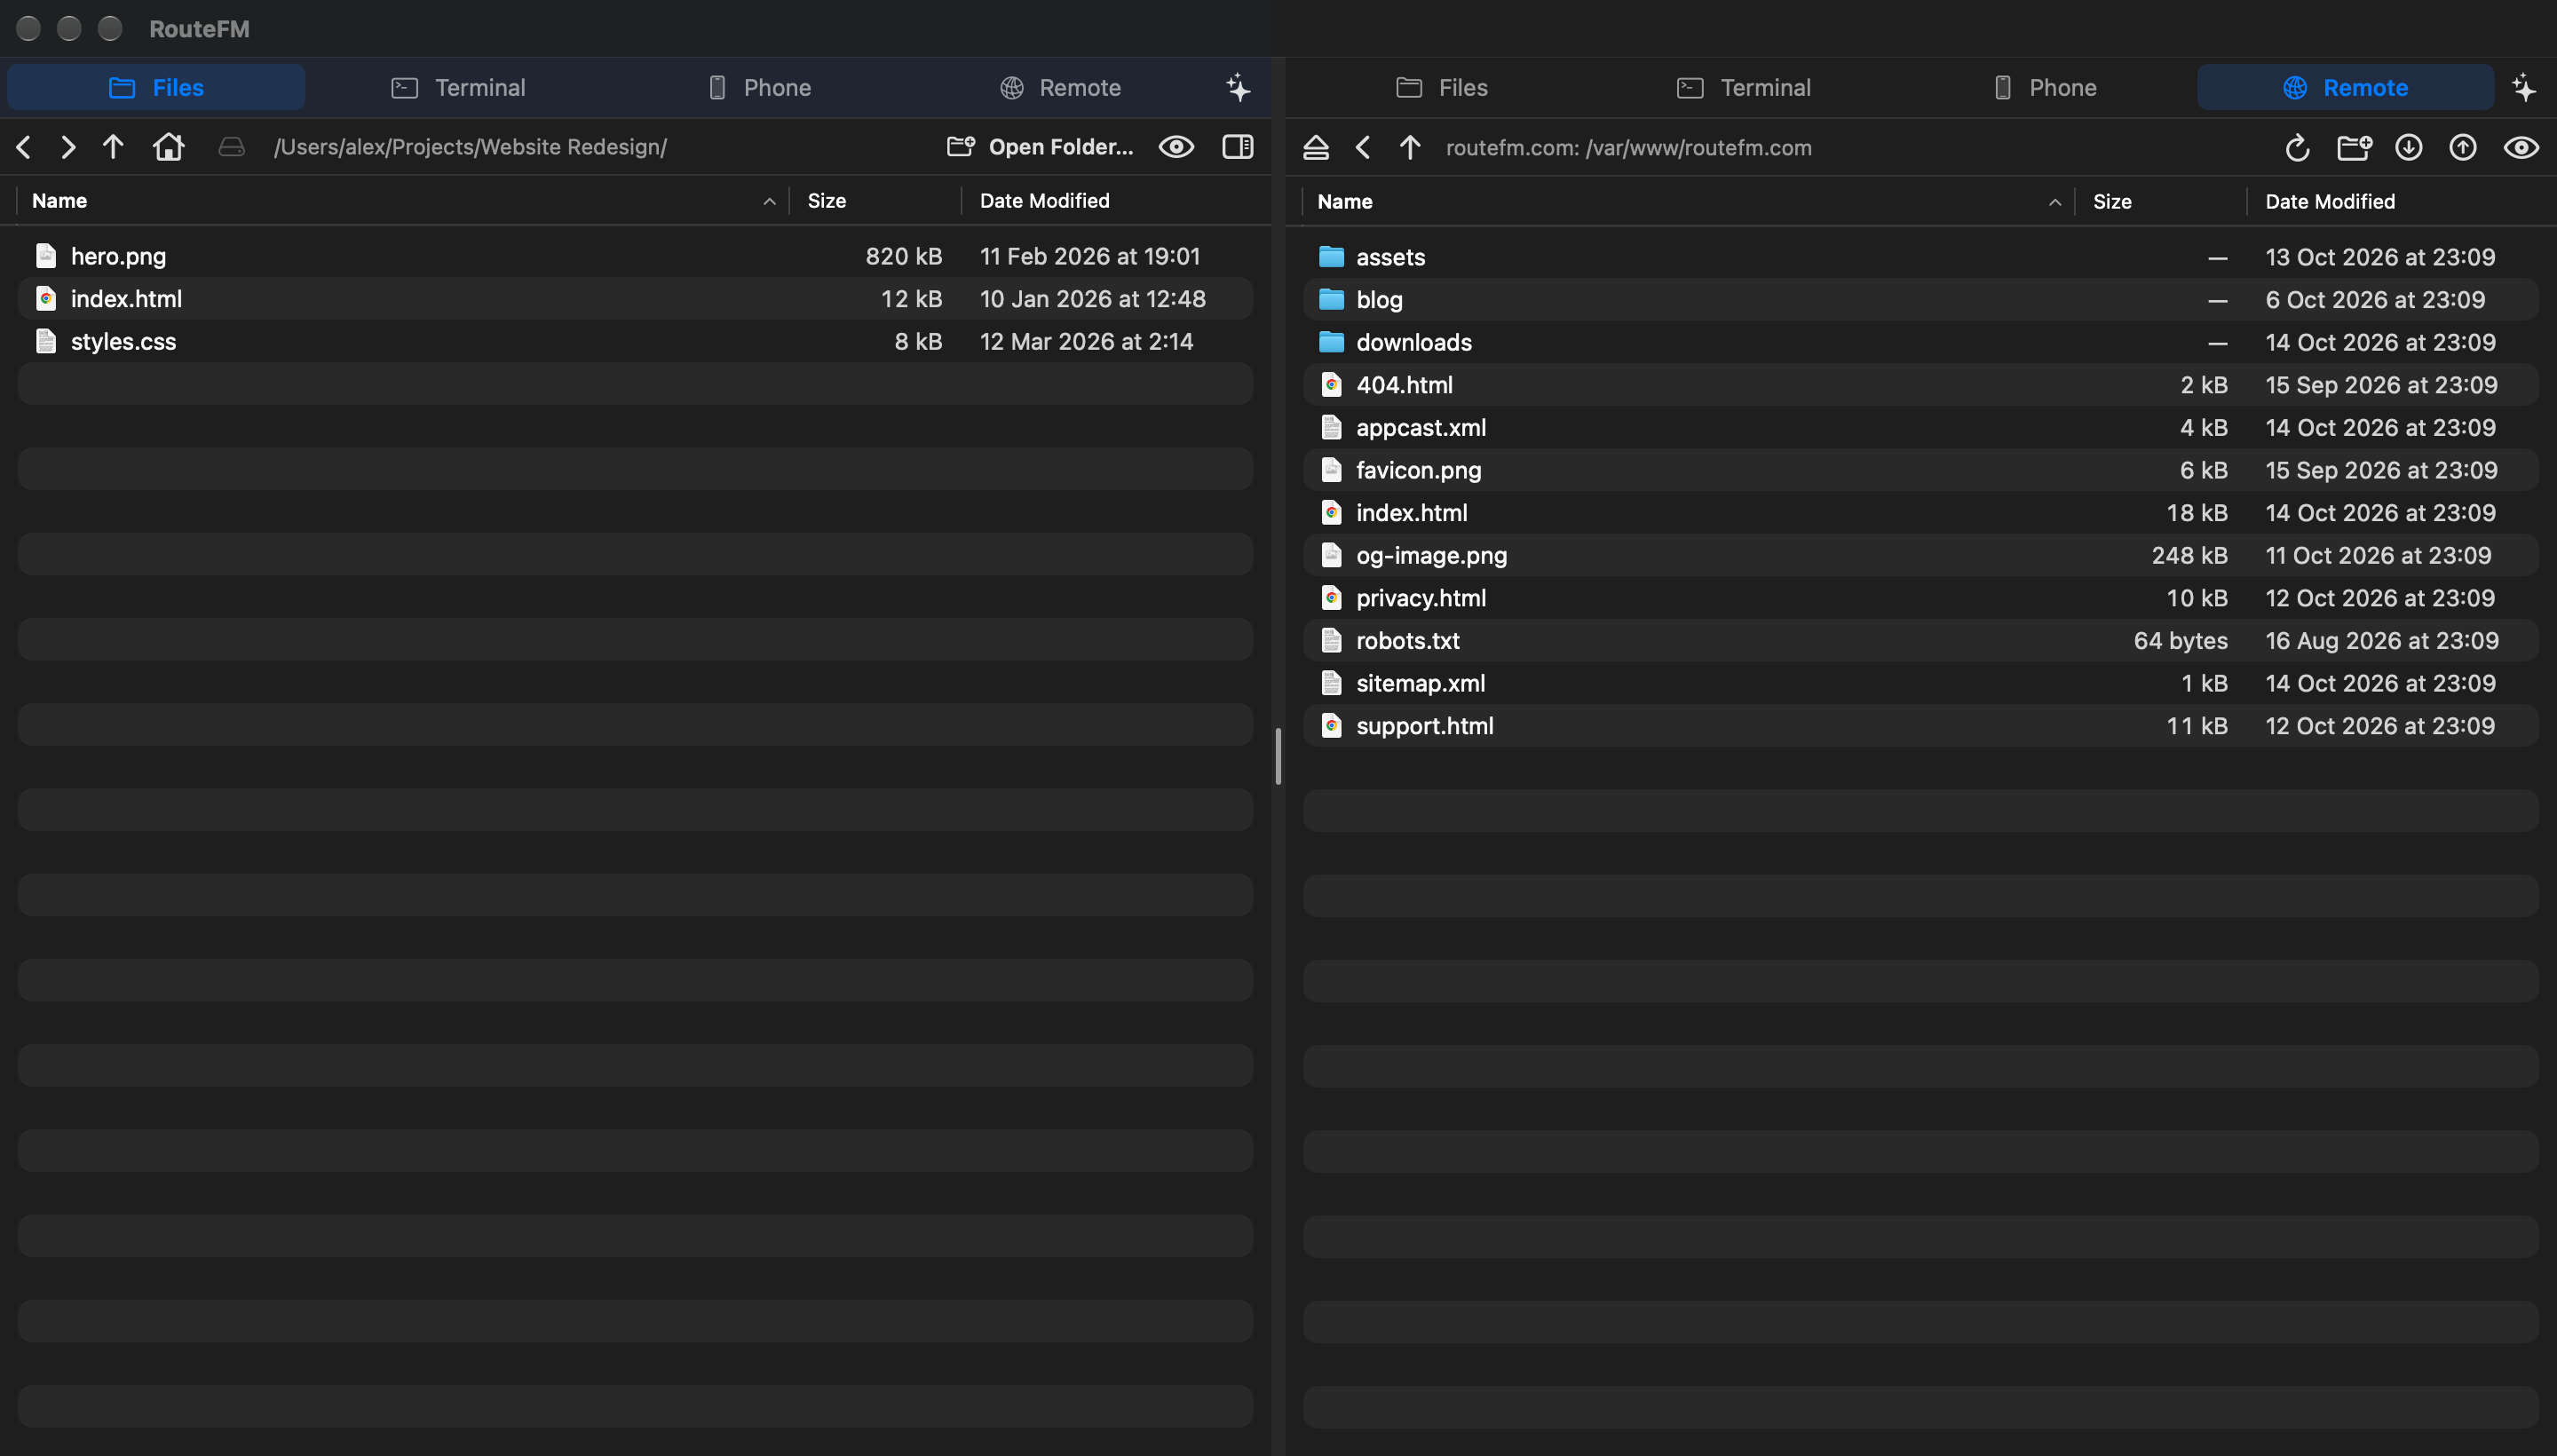Select the remote assets folder
This screenshot has height=1456, width=2557.
[x=1920, y=257]
